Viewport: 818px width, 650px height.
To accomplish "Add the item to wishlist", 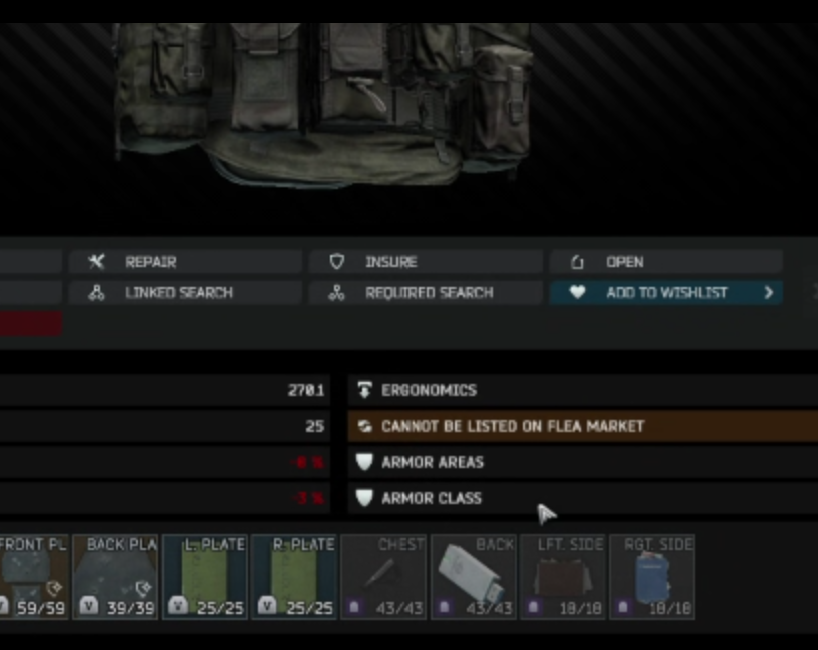I will click(x=666, y=293).
